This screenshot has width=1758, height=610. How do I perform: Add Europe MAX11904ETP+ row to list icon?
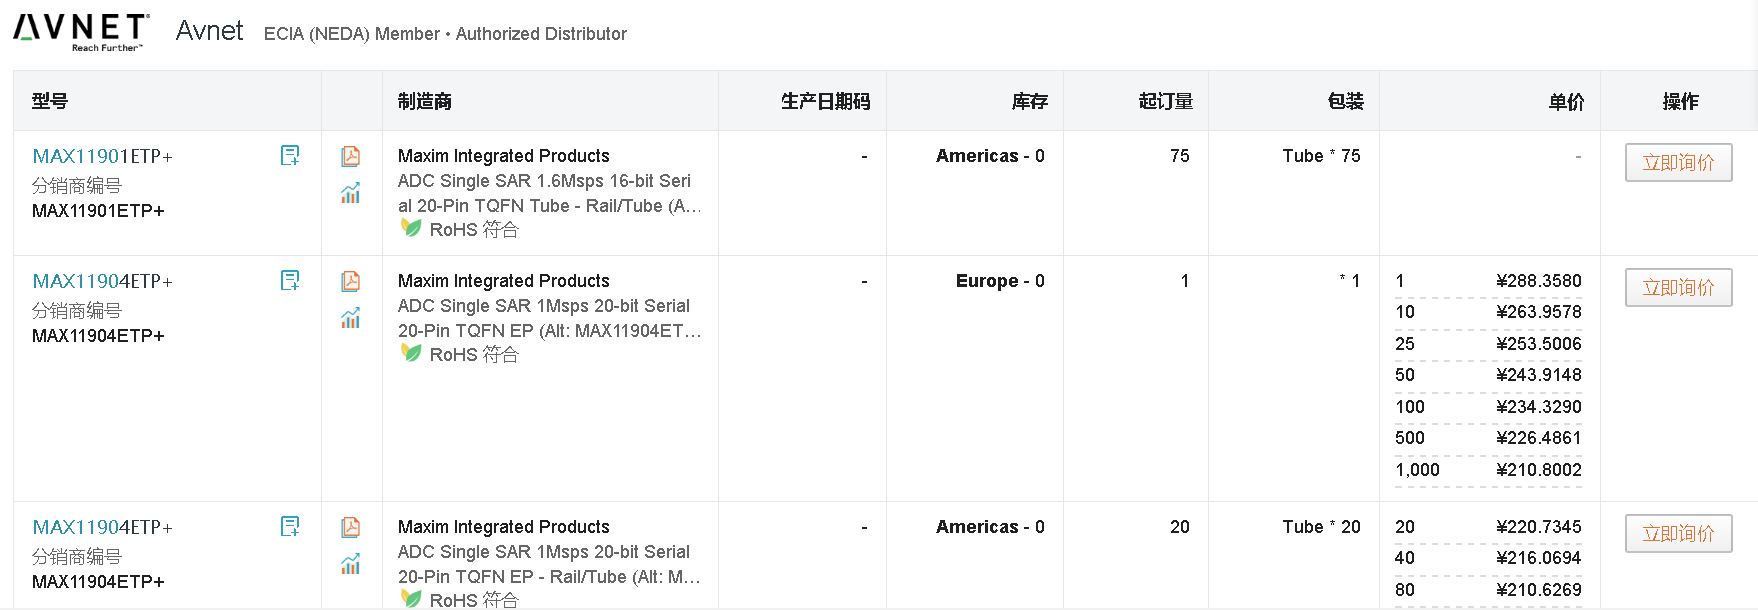tap(290, 280)
